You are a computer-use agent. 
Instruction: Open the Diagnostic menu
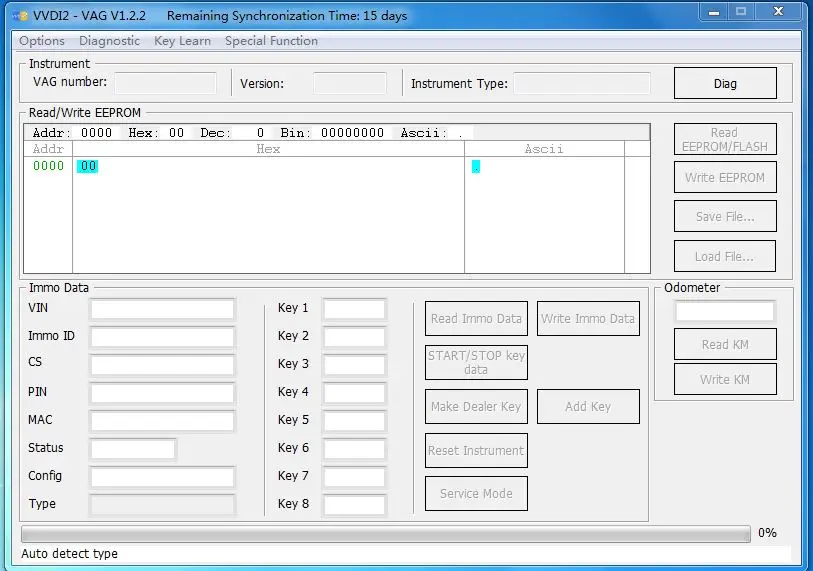(x=109, y=41)
